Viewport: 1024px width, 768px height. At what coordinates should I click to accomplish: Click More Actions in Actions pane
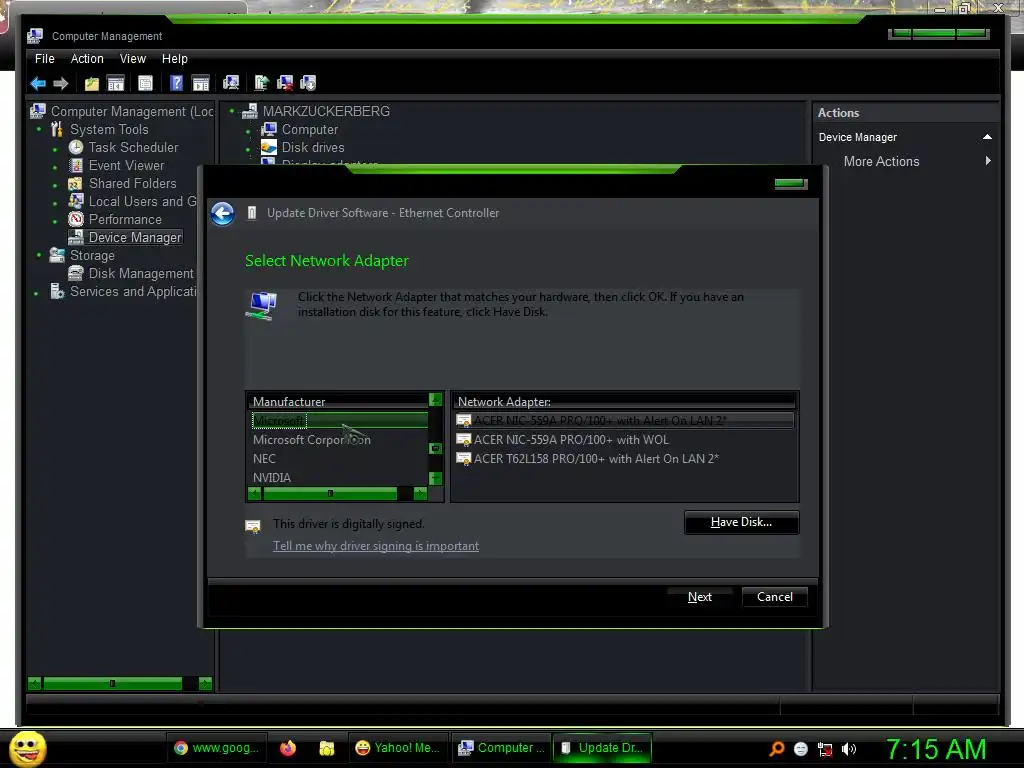click(x=881, y=161)
